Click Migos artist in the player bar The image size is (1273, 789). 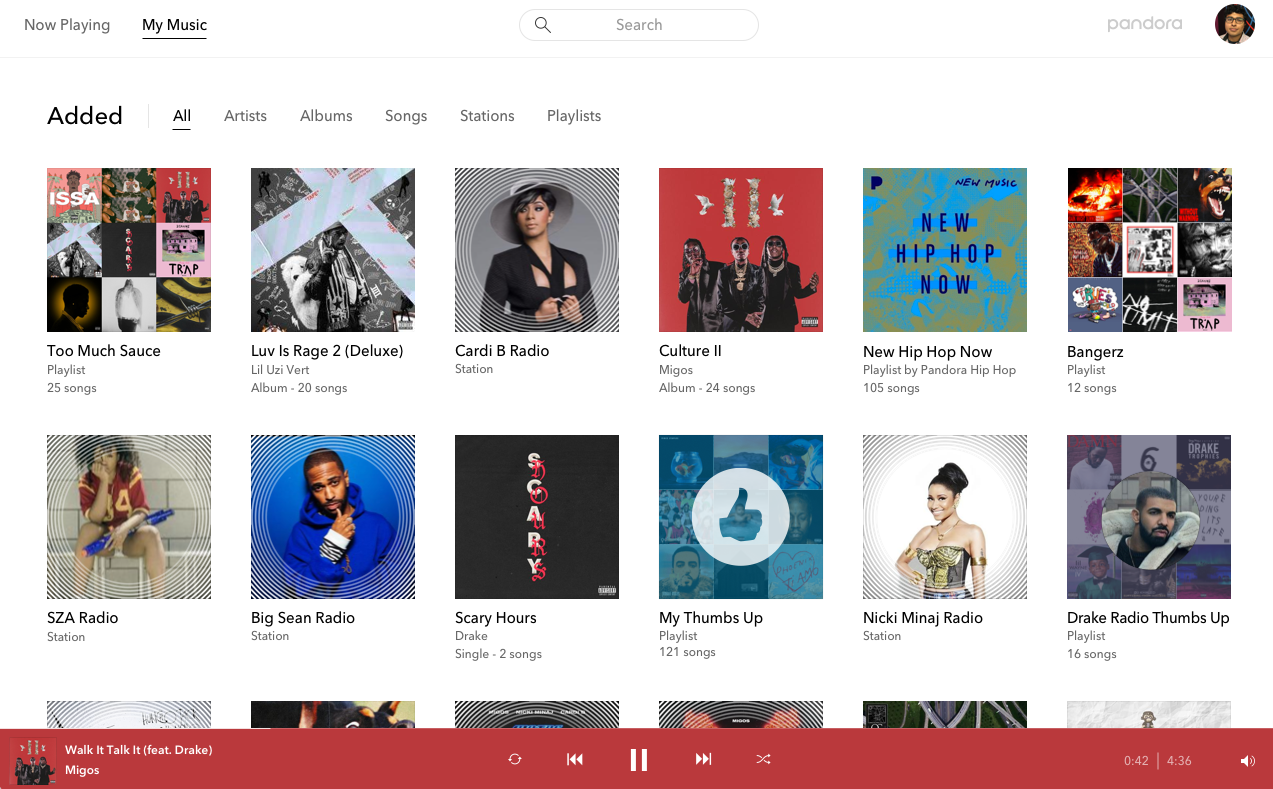pyautogui.click(x=82, y=770)
